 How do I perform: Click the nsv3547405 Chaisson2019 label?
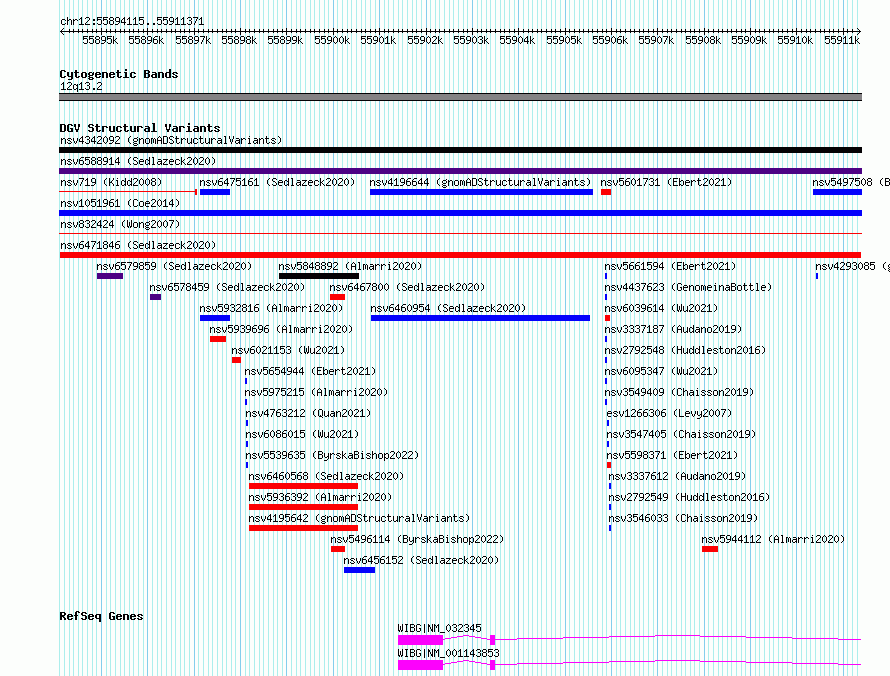pyautogui.click(x=681, y=434)
